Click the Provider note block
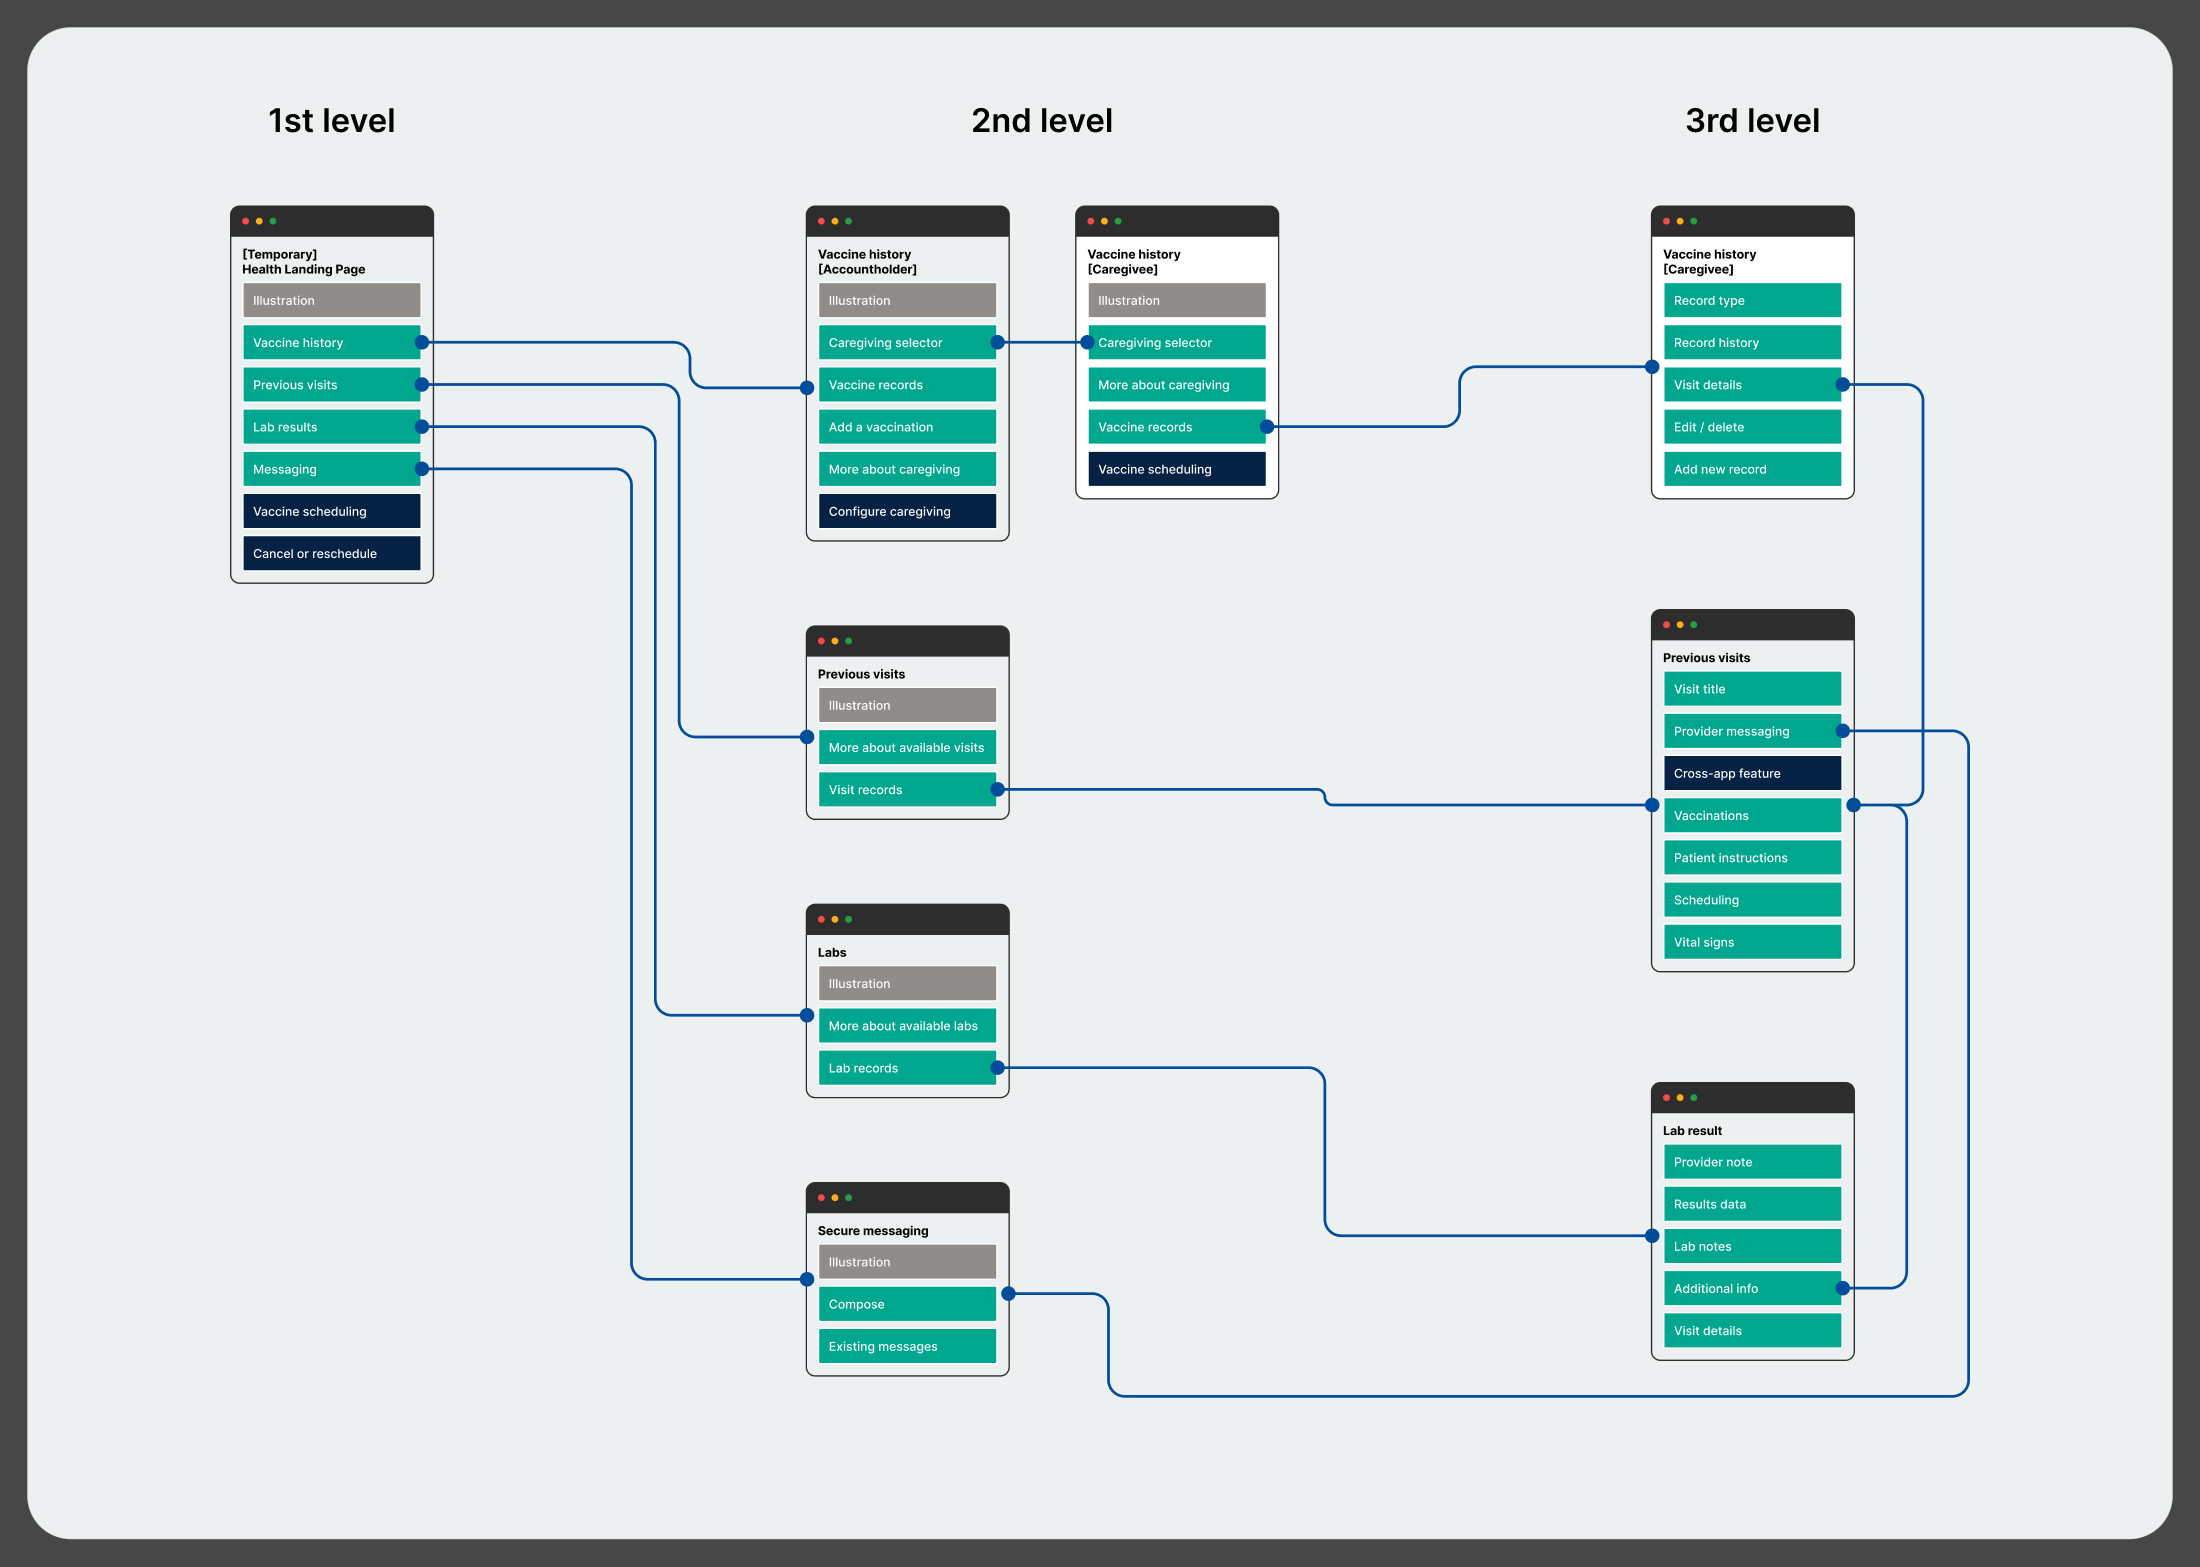 click(x=1752, y=1162)
